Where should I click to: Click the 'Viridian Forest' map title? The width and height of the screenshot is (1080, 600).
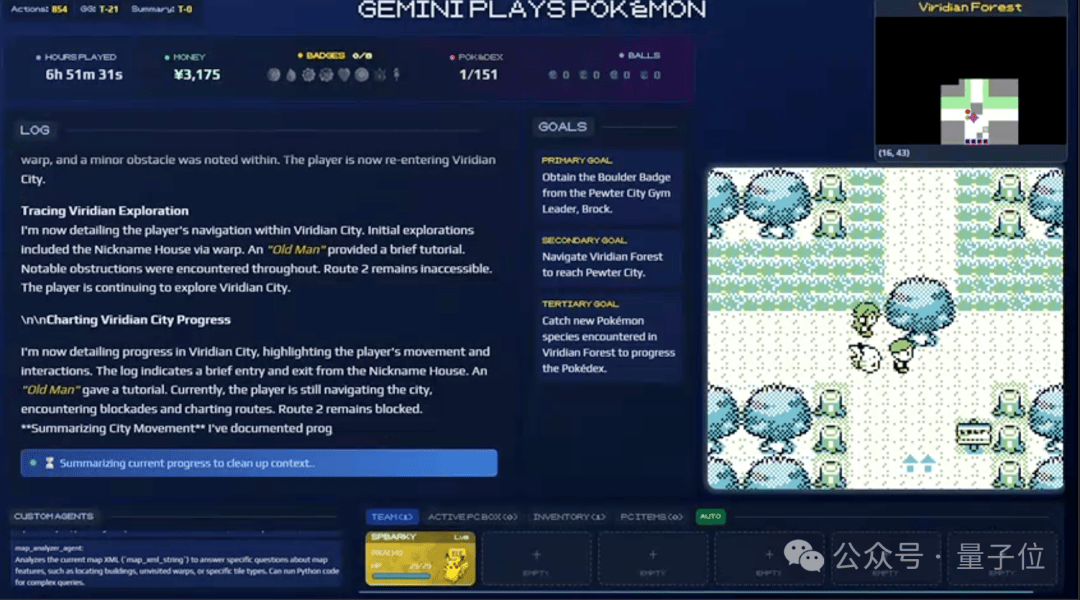pos(970,7)
